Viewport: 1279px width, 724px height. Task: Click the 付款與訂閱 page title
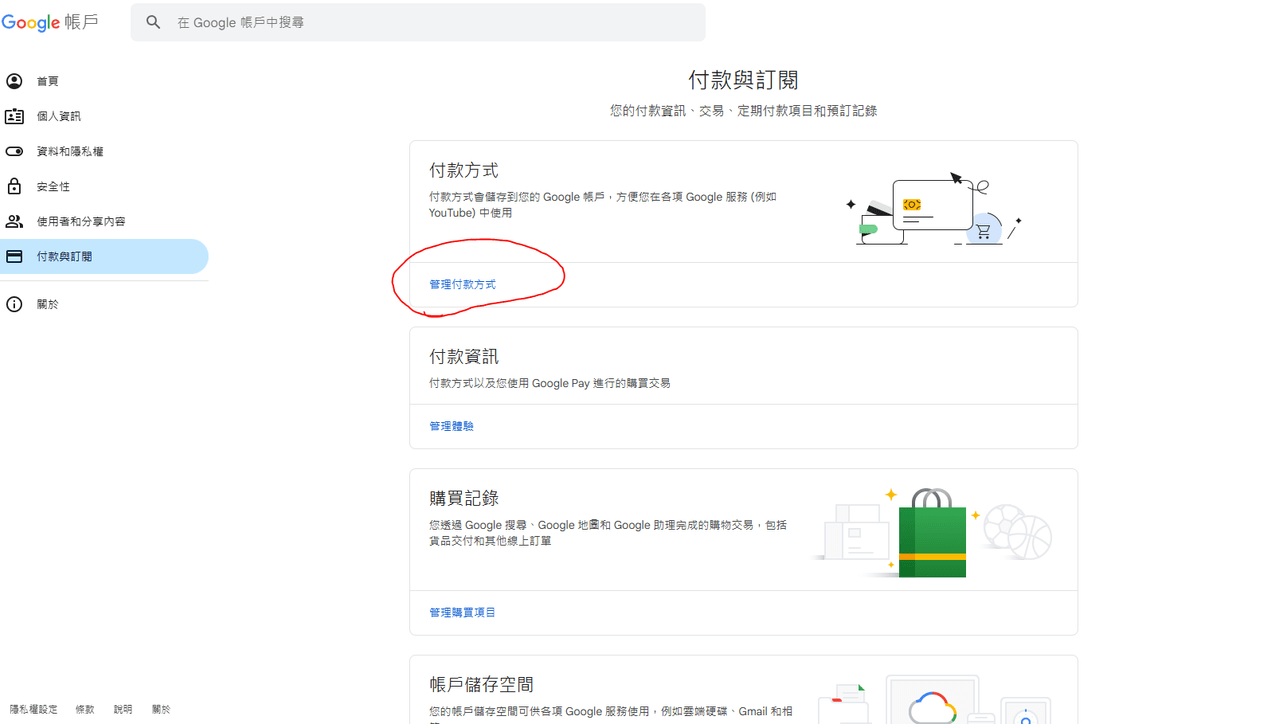click(x=743, y=80)
